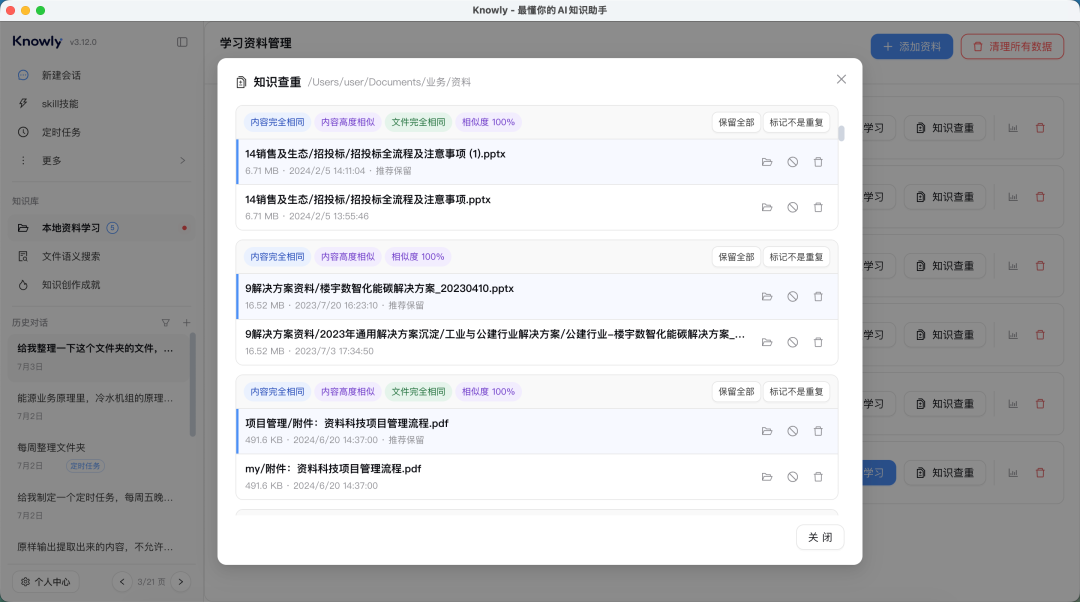Screen dimensions: 1080x602
Task: Ignore the my/附件 PDF with ban icon
Action: click(793, 477)
